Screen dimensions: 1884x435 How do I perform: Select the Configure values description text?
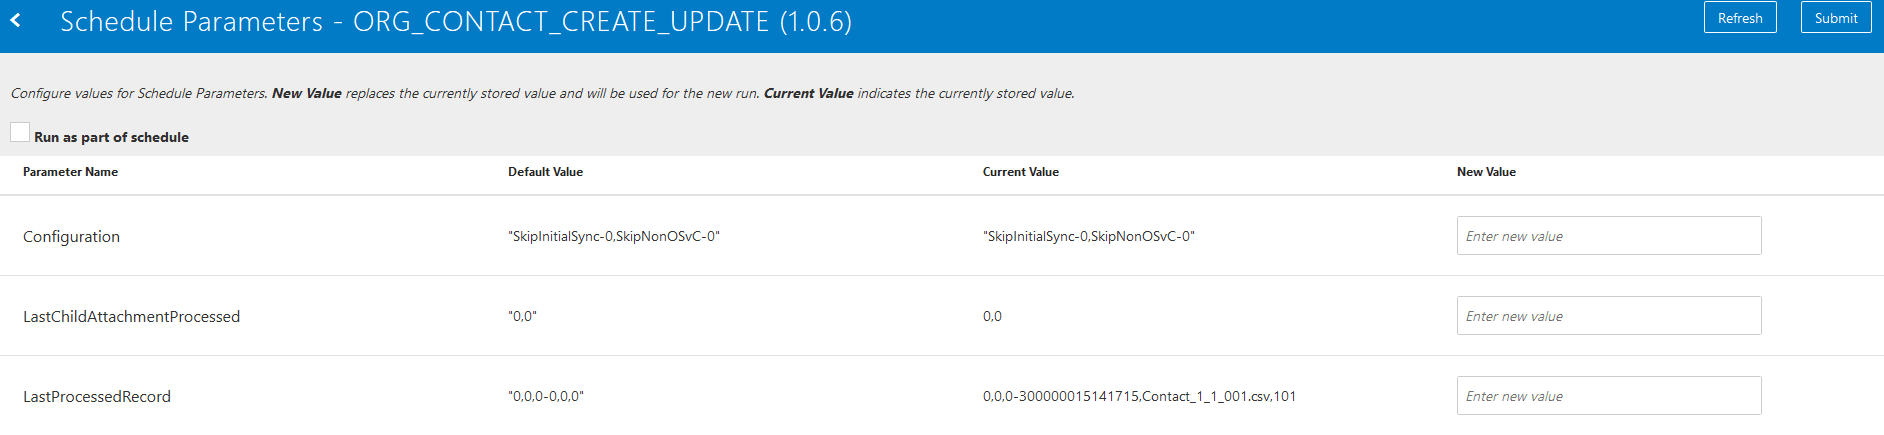(542, 93)
